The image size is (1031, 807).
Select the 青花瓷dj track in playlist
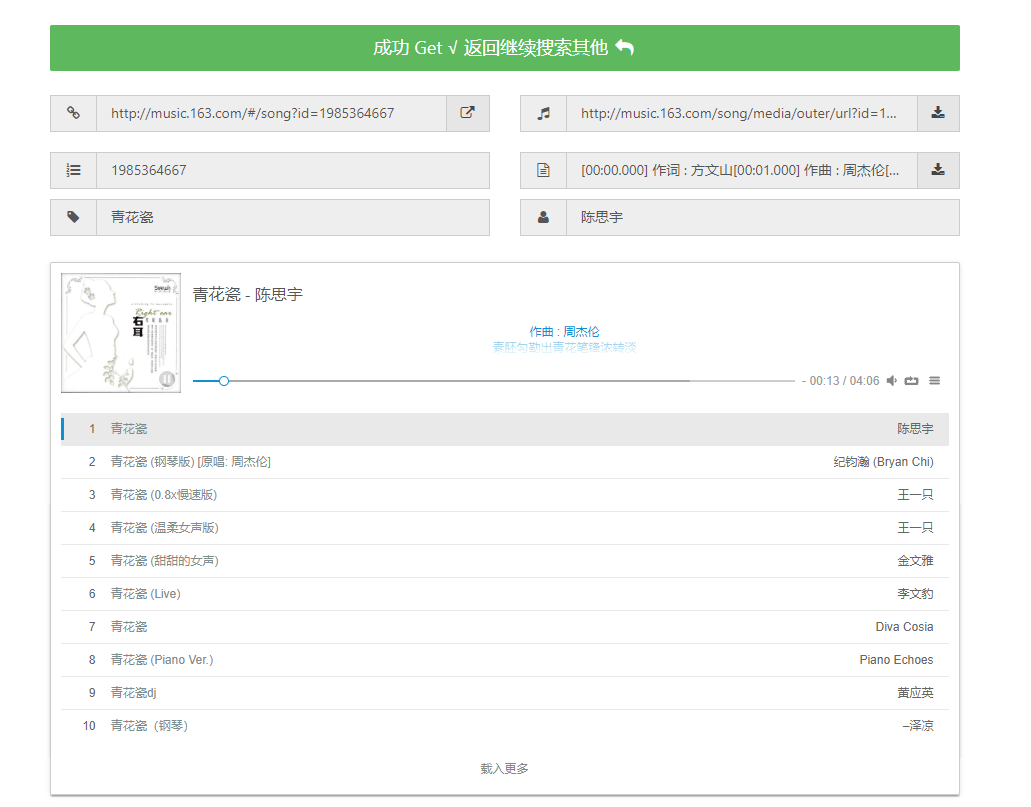(134, 693)
